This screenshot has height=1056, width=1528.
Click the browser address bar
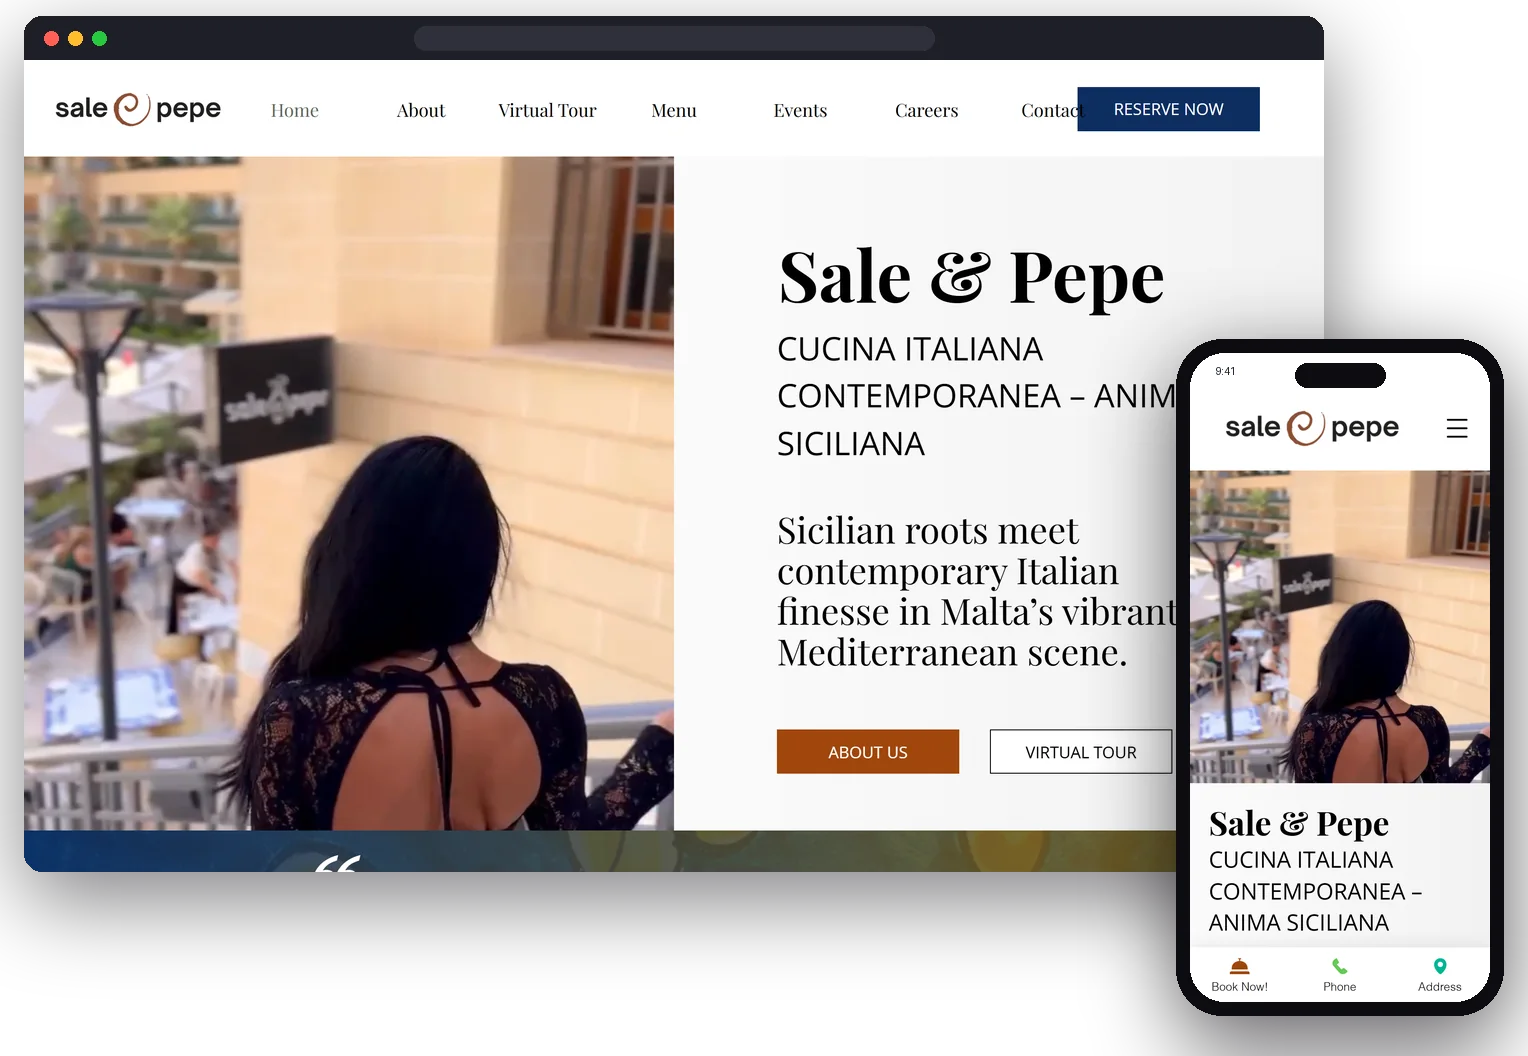(x=674, y=39)
